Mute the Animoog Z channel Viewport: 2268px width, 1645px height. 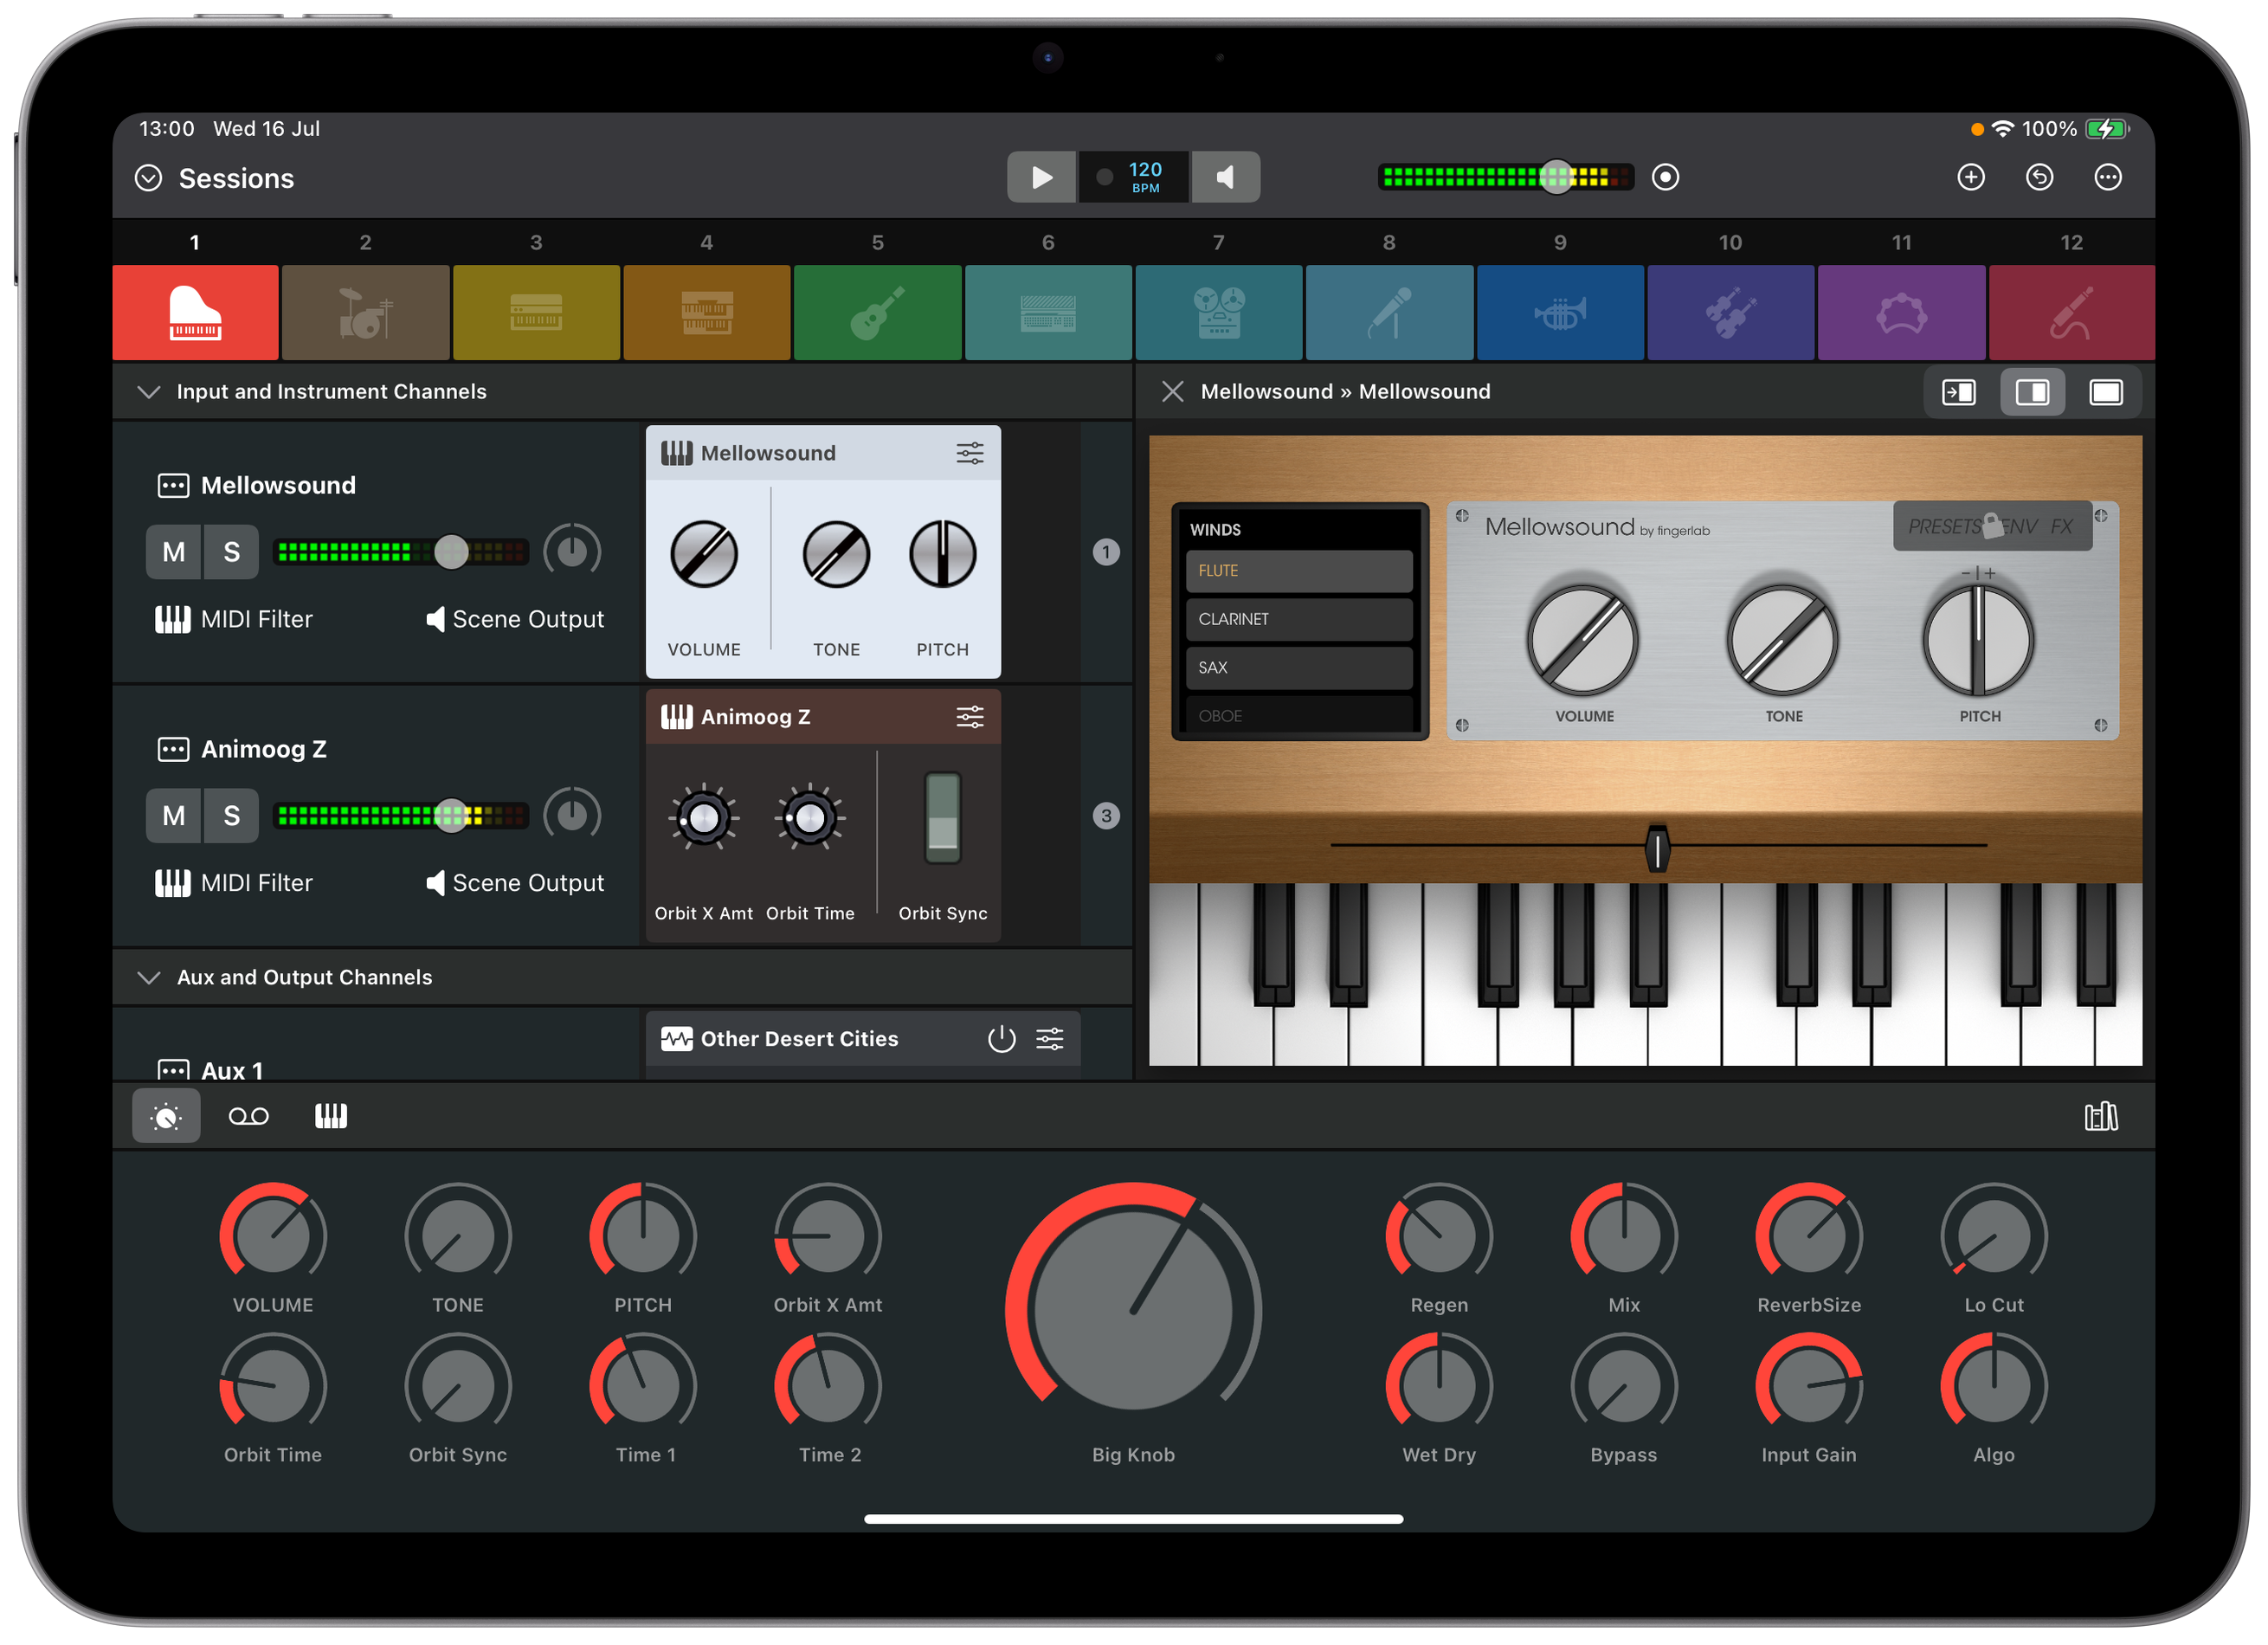(174, 816)
